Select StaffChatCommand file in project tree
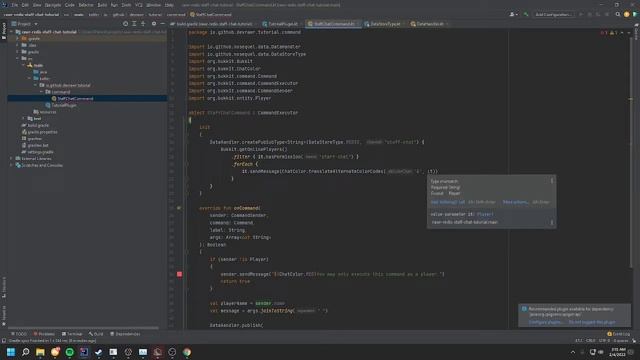 point(73,98)
